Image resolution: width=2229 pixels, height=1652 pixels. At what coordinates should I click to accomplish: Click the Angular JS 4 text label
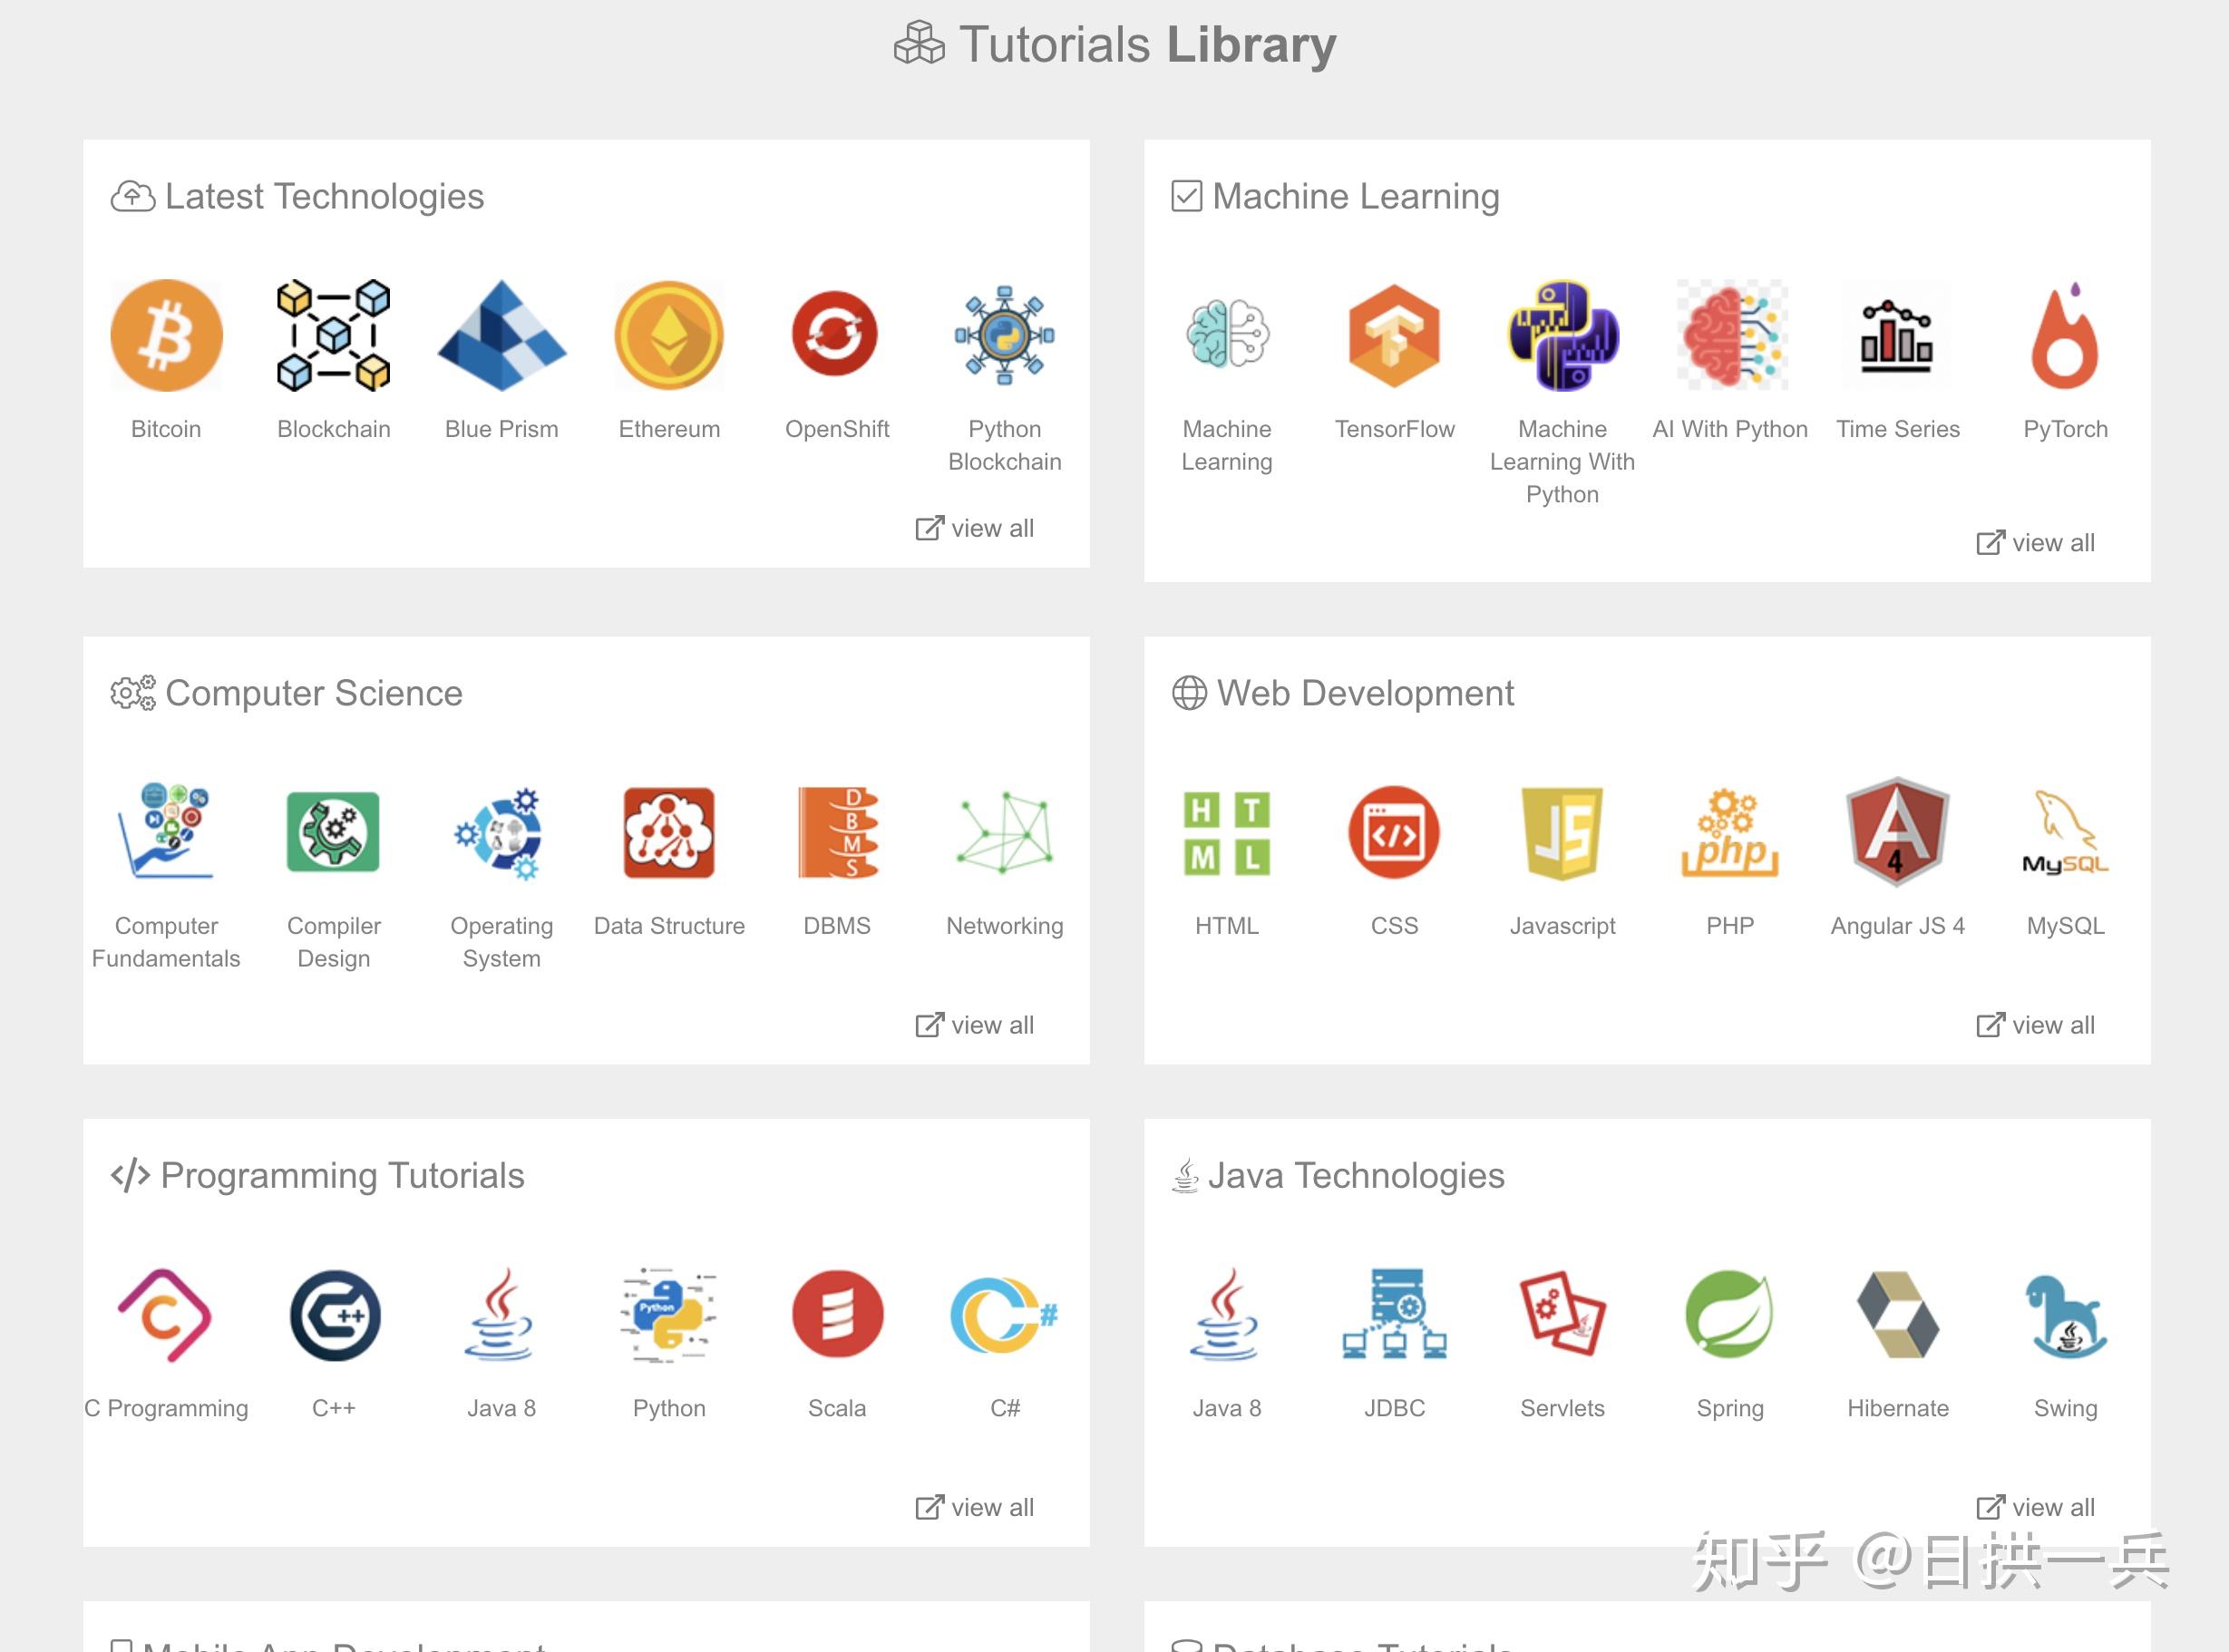(1897, 926)
